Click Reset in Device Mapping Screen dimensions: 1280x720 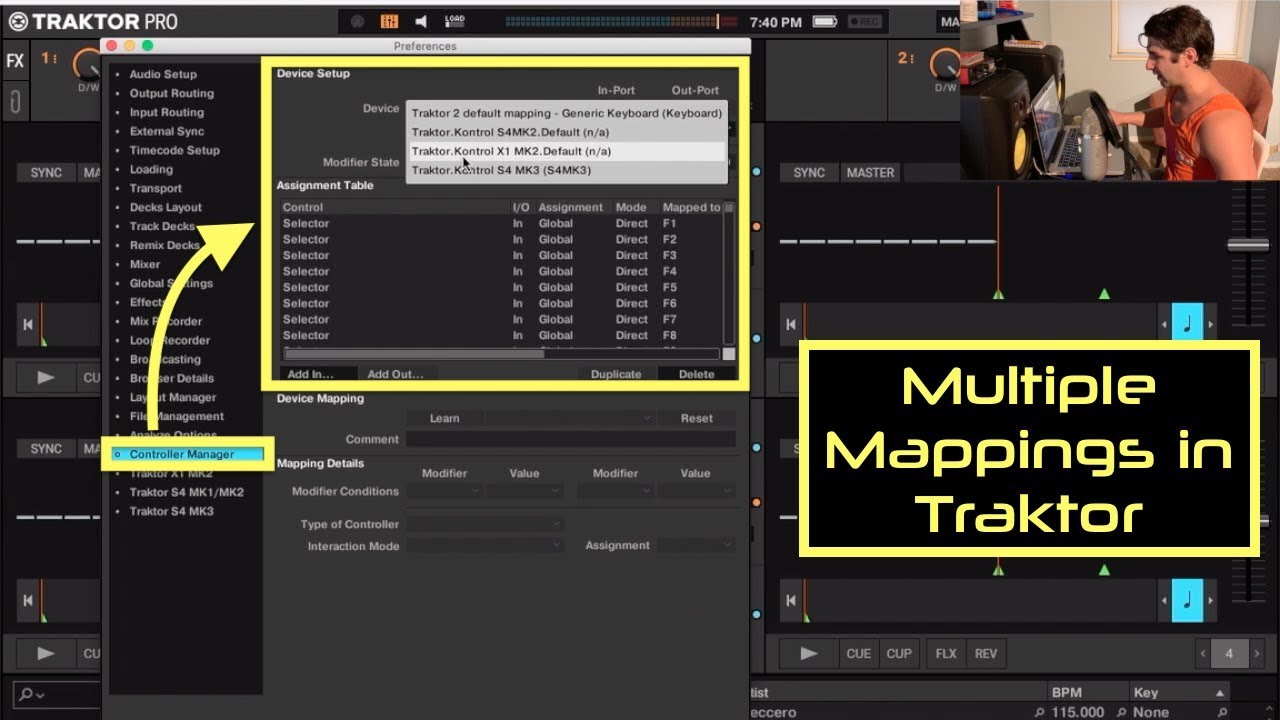(x=697, y=418)
